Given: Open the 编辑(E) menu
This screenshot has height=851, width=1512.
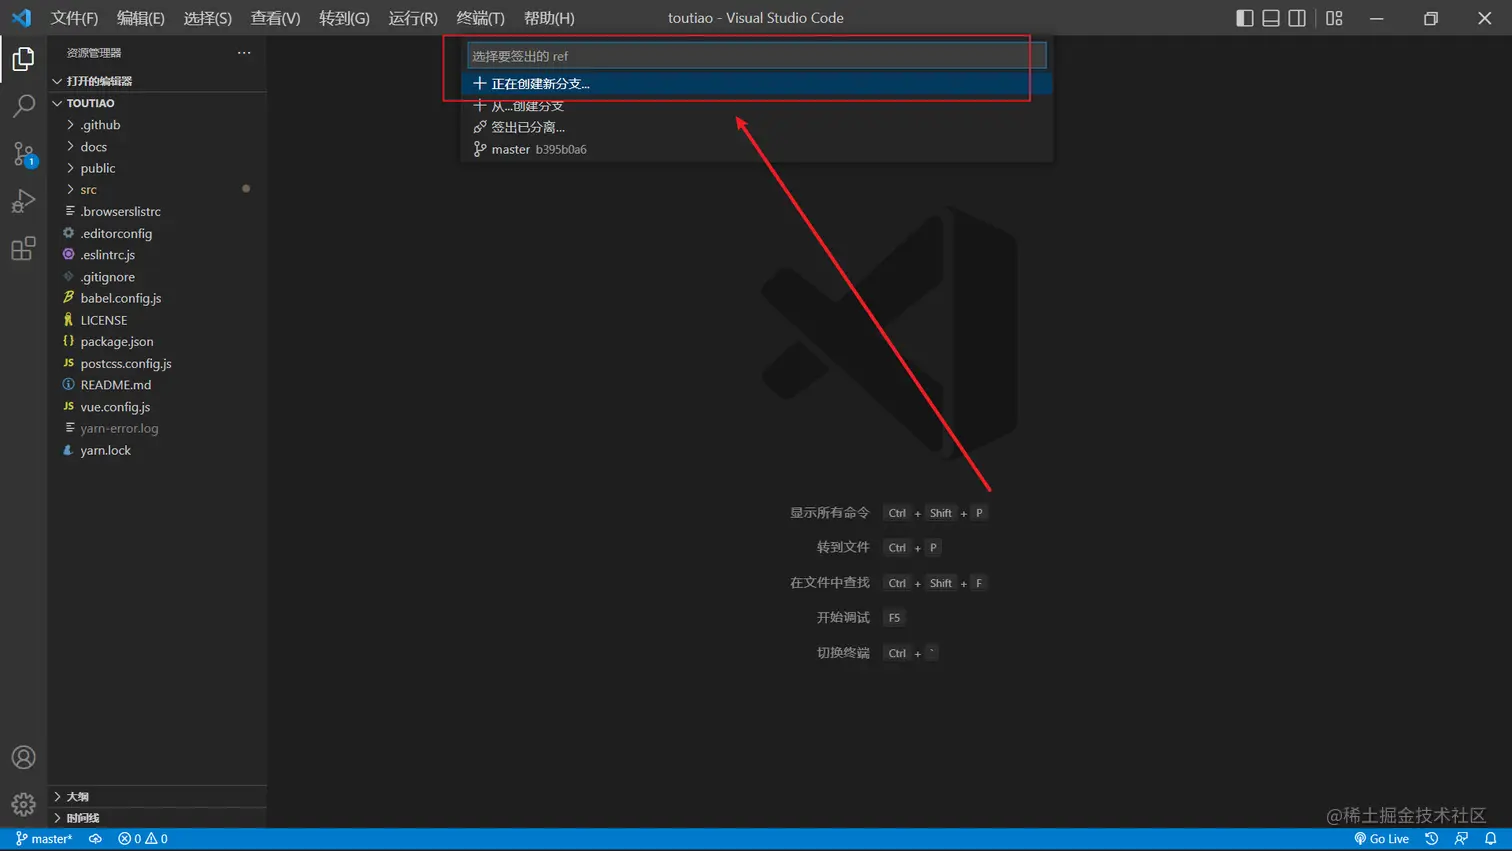Looking at the screenshot, I should pyautogui.click(x=141, y=18).
